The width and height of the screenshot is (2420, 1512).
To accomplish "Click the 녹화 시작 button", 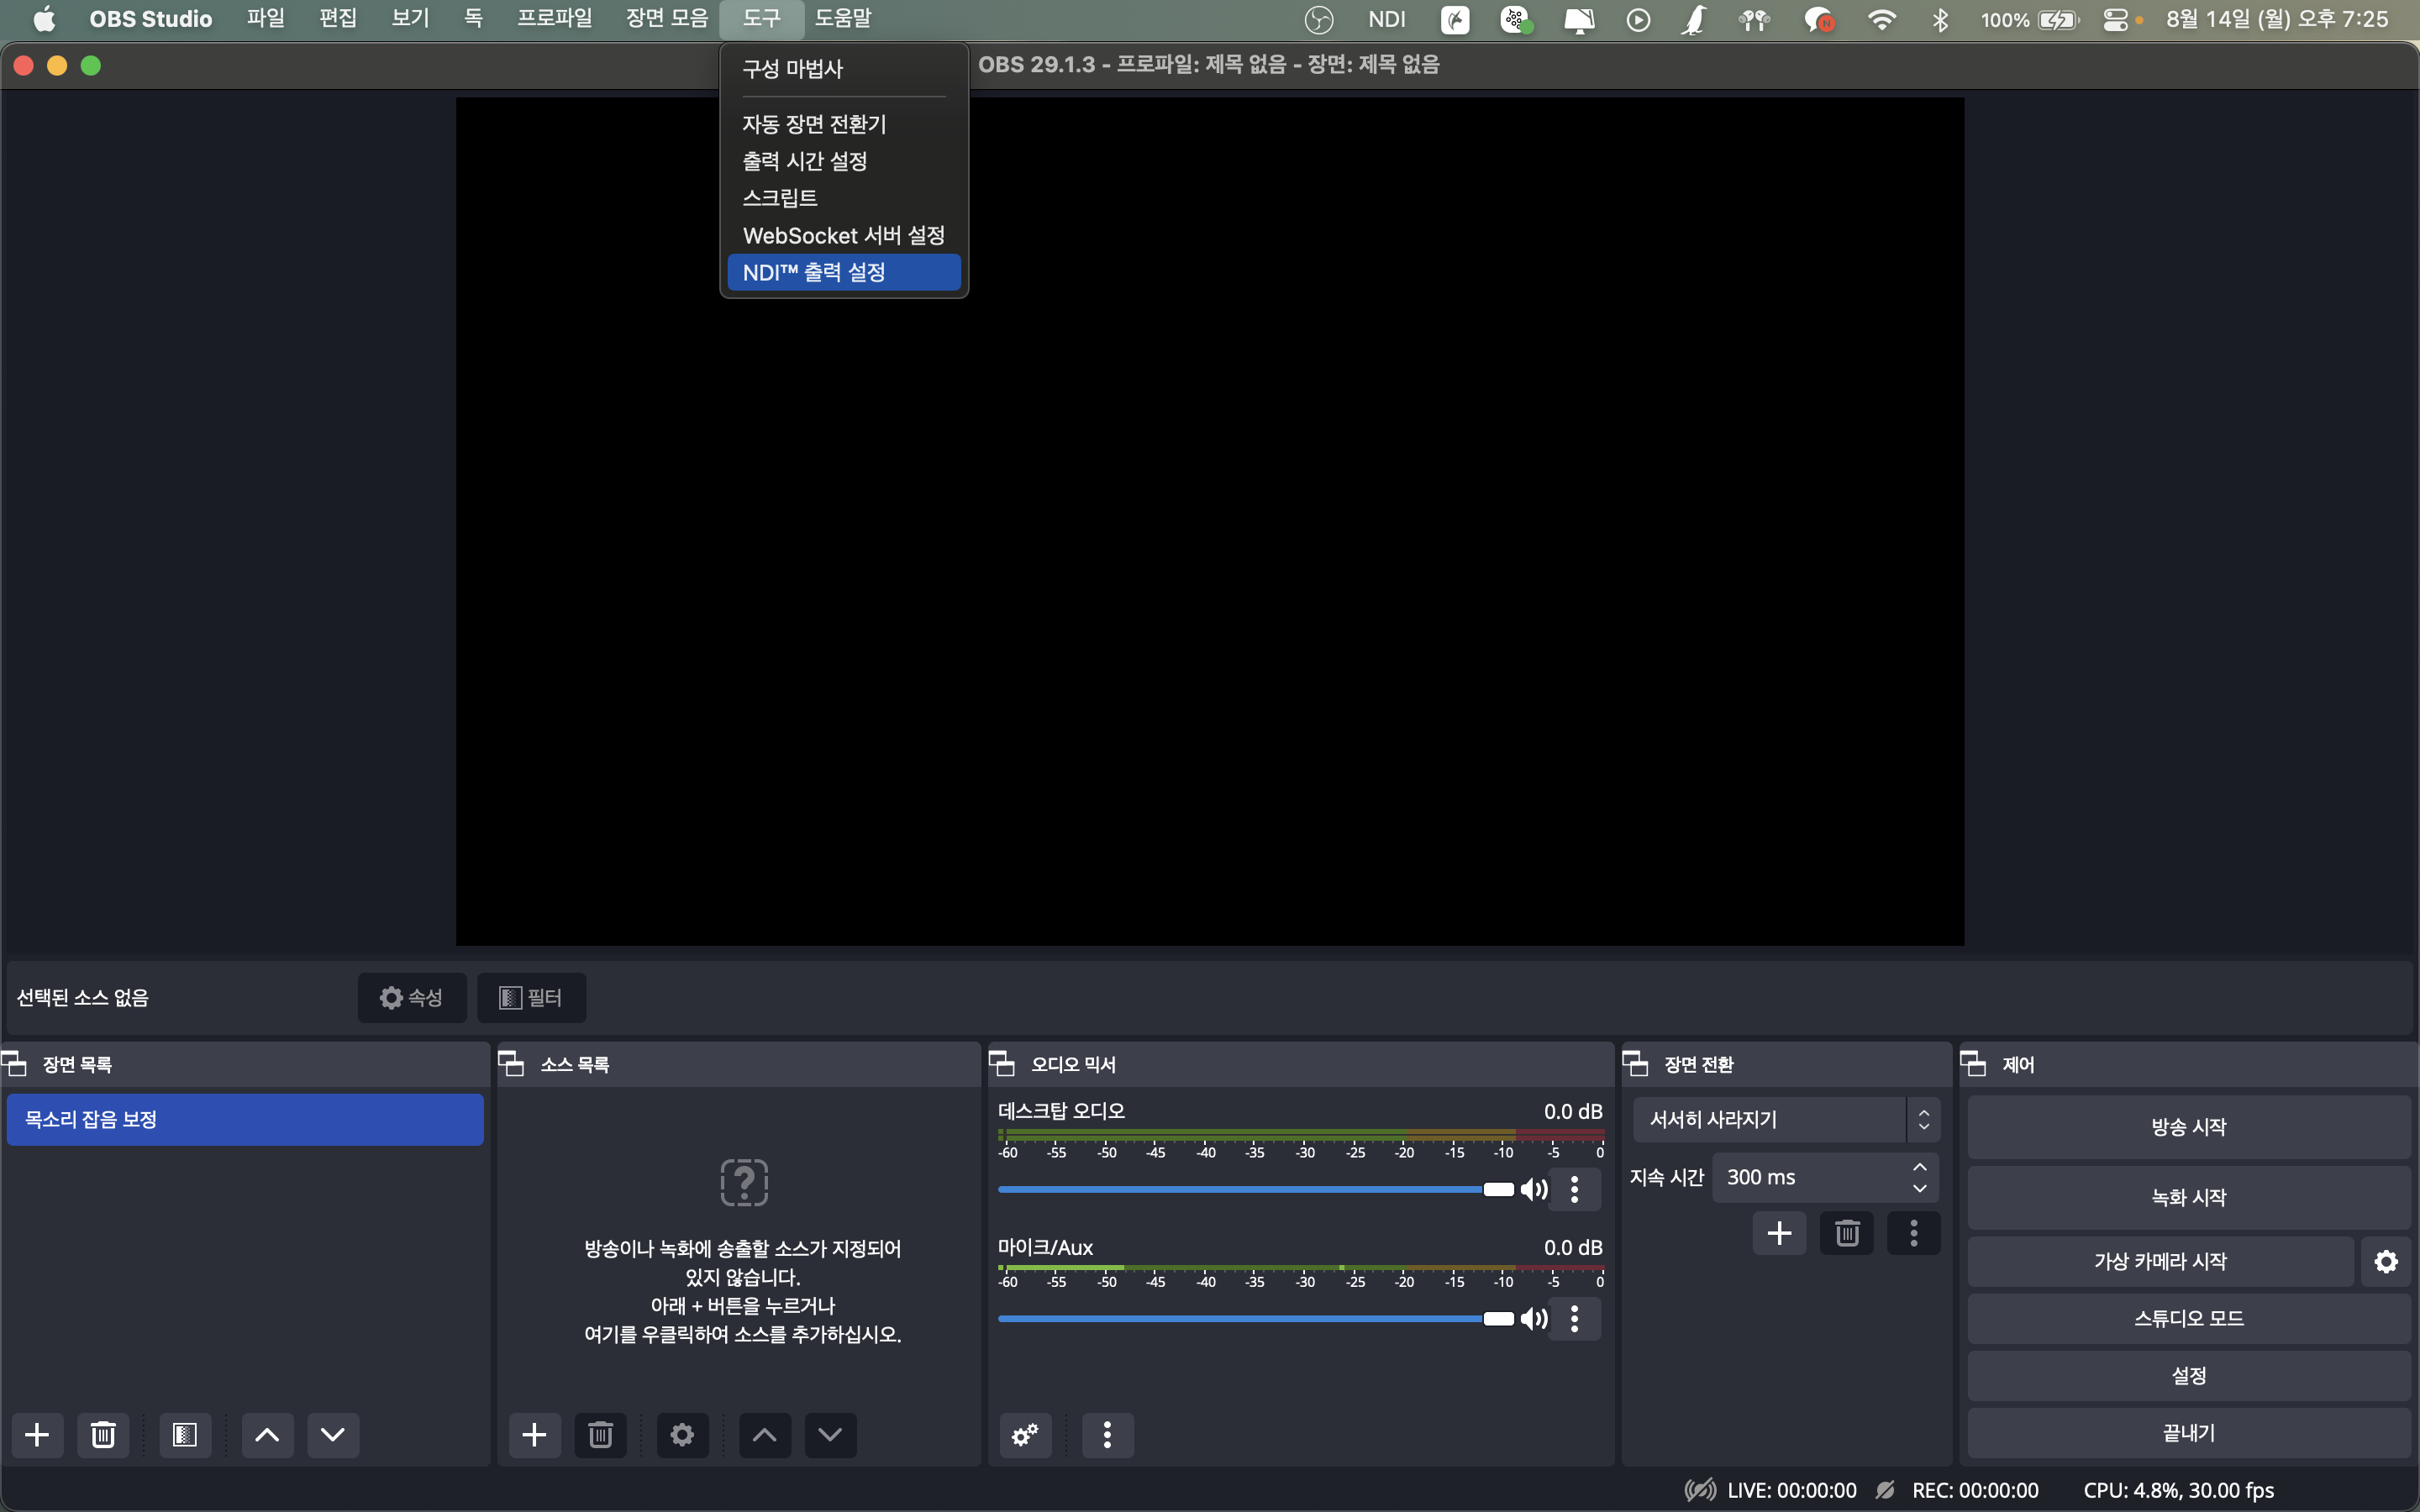I will click(2188, 1197).
